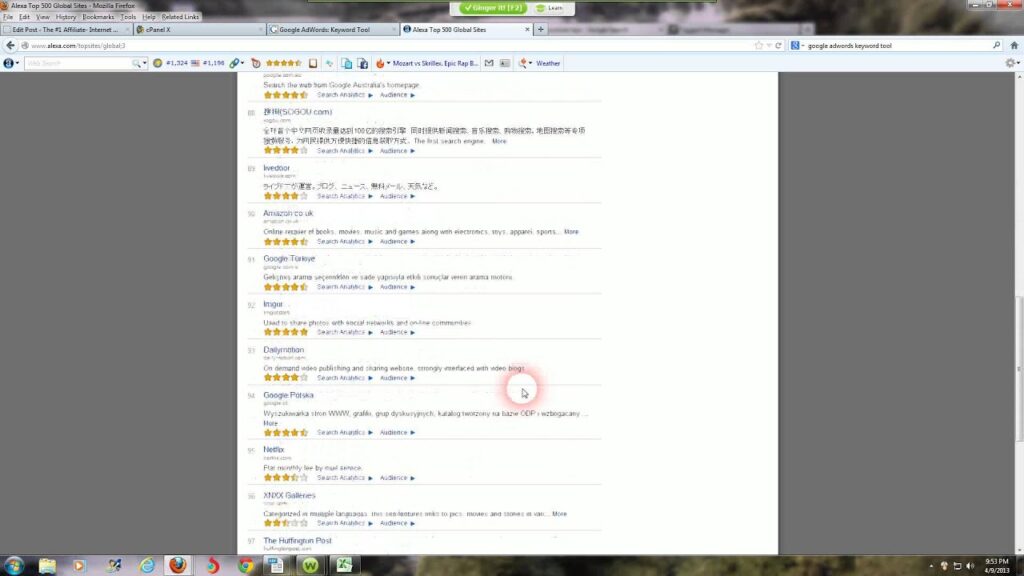Screen dimensions: 1024x576
Task: Expand Search Analytics for Google Polska
Action: tap(345, 432)
